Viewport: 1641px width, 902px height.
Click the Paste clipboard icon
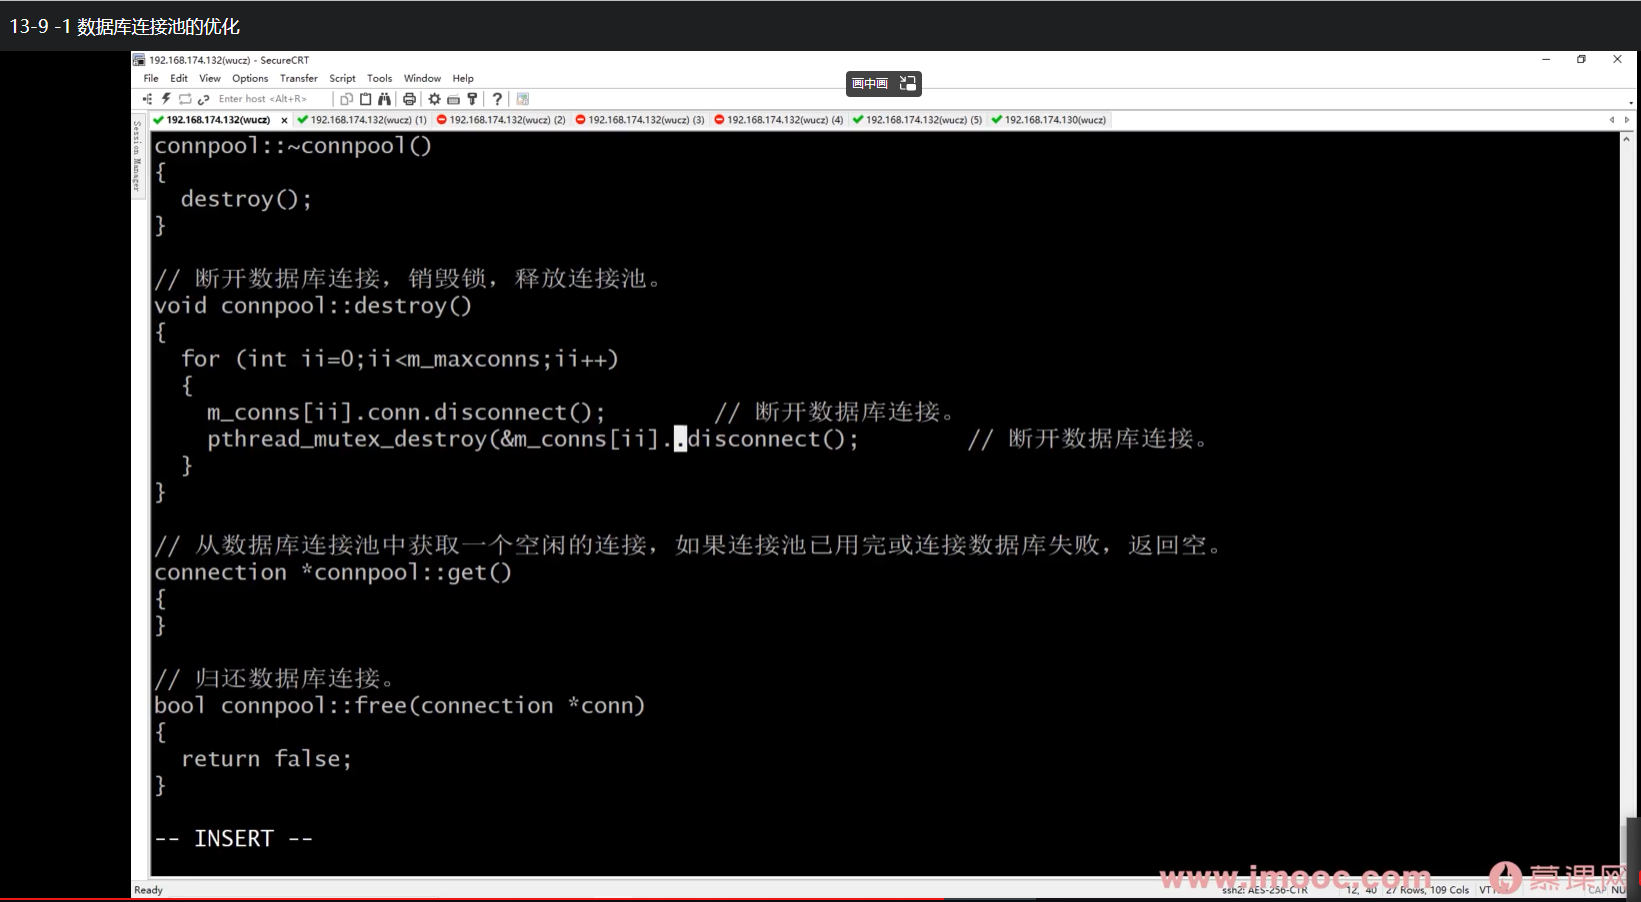[x=366, y=99]
